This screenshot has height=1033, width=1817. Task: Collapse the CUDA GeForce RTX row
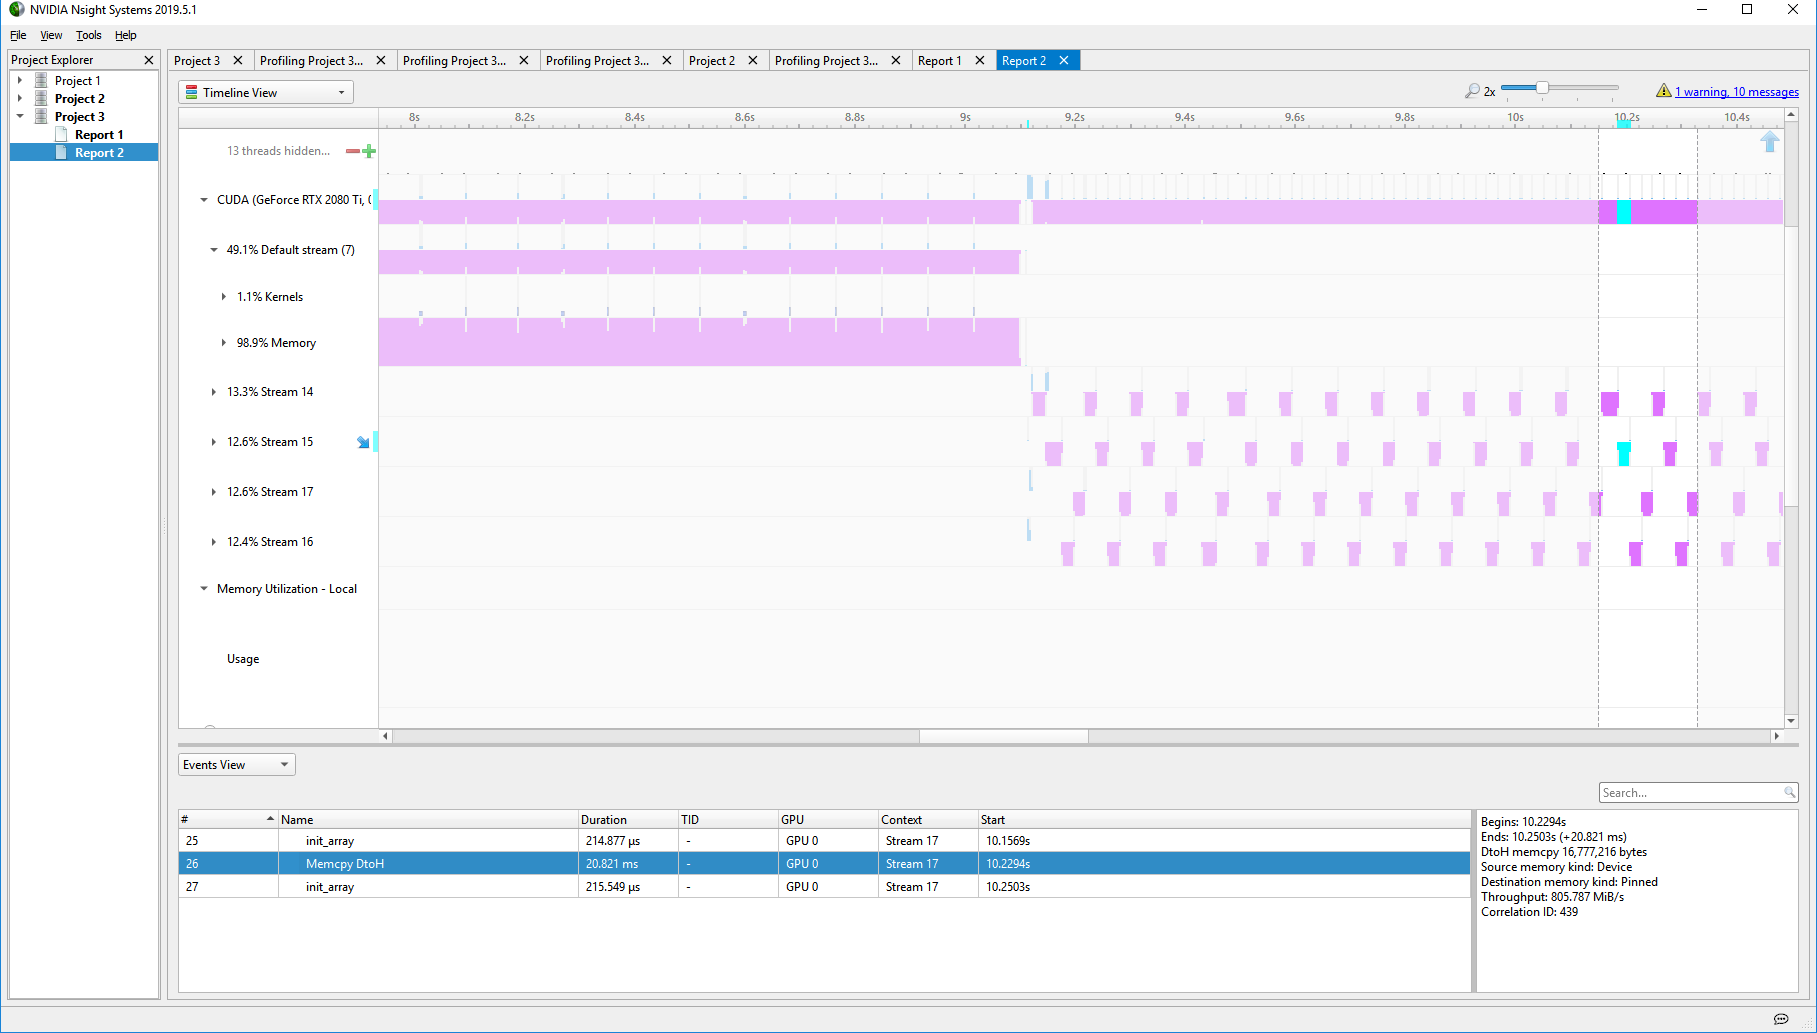pyautogui.click(x=204, y=200)
